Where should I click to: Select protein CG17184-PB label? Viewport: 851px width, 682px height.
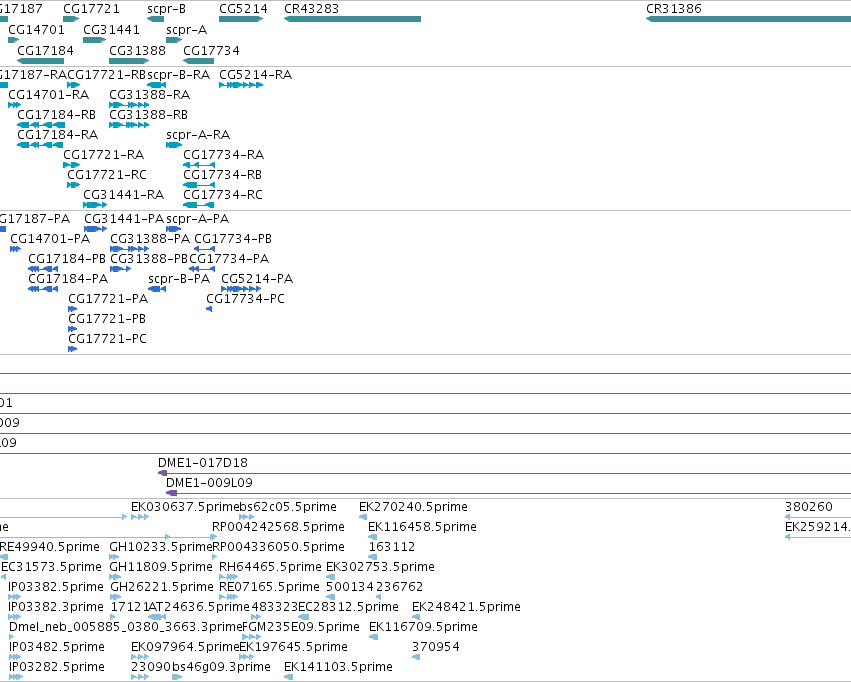(x=67, y=259)
